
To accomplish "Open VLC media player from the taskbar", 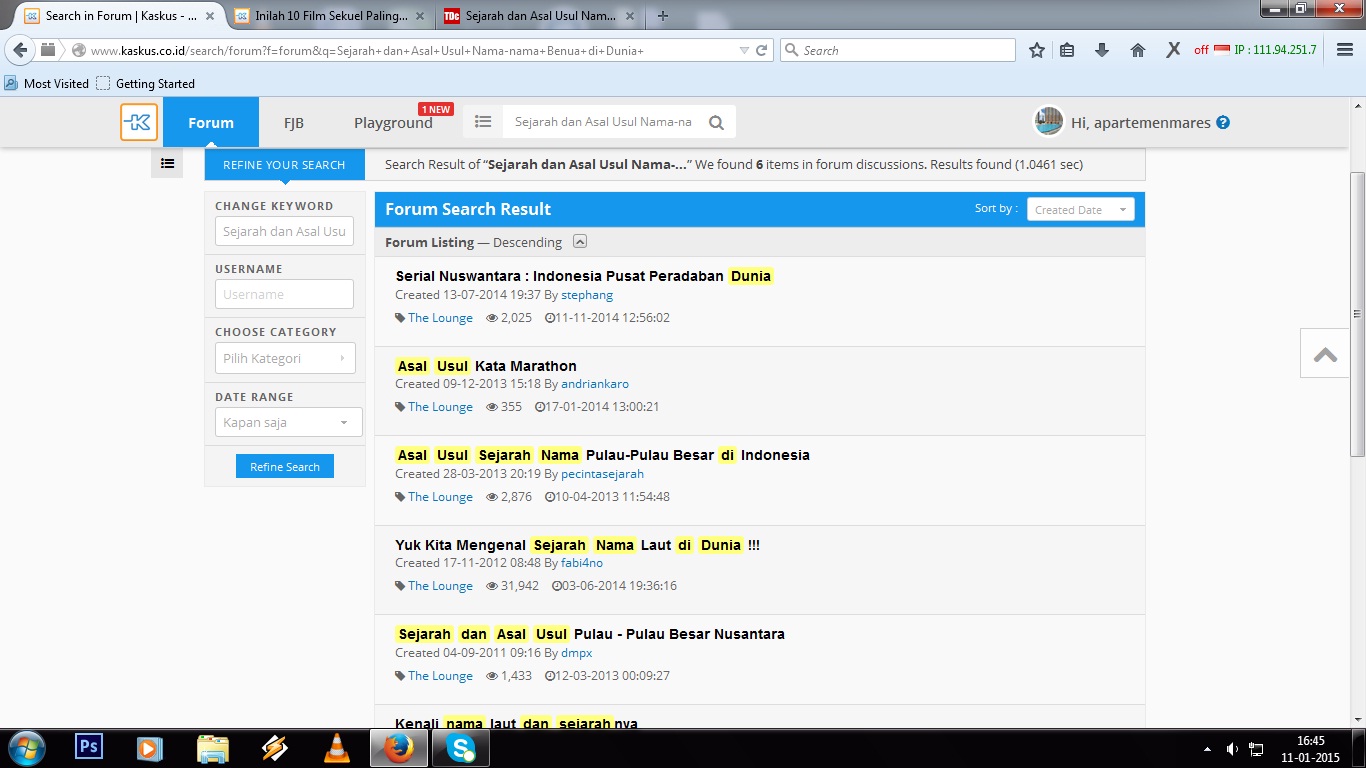I will click(x=338, y=747).
